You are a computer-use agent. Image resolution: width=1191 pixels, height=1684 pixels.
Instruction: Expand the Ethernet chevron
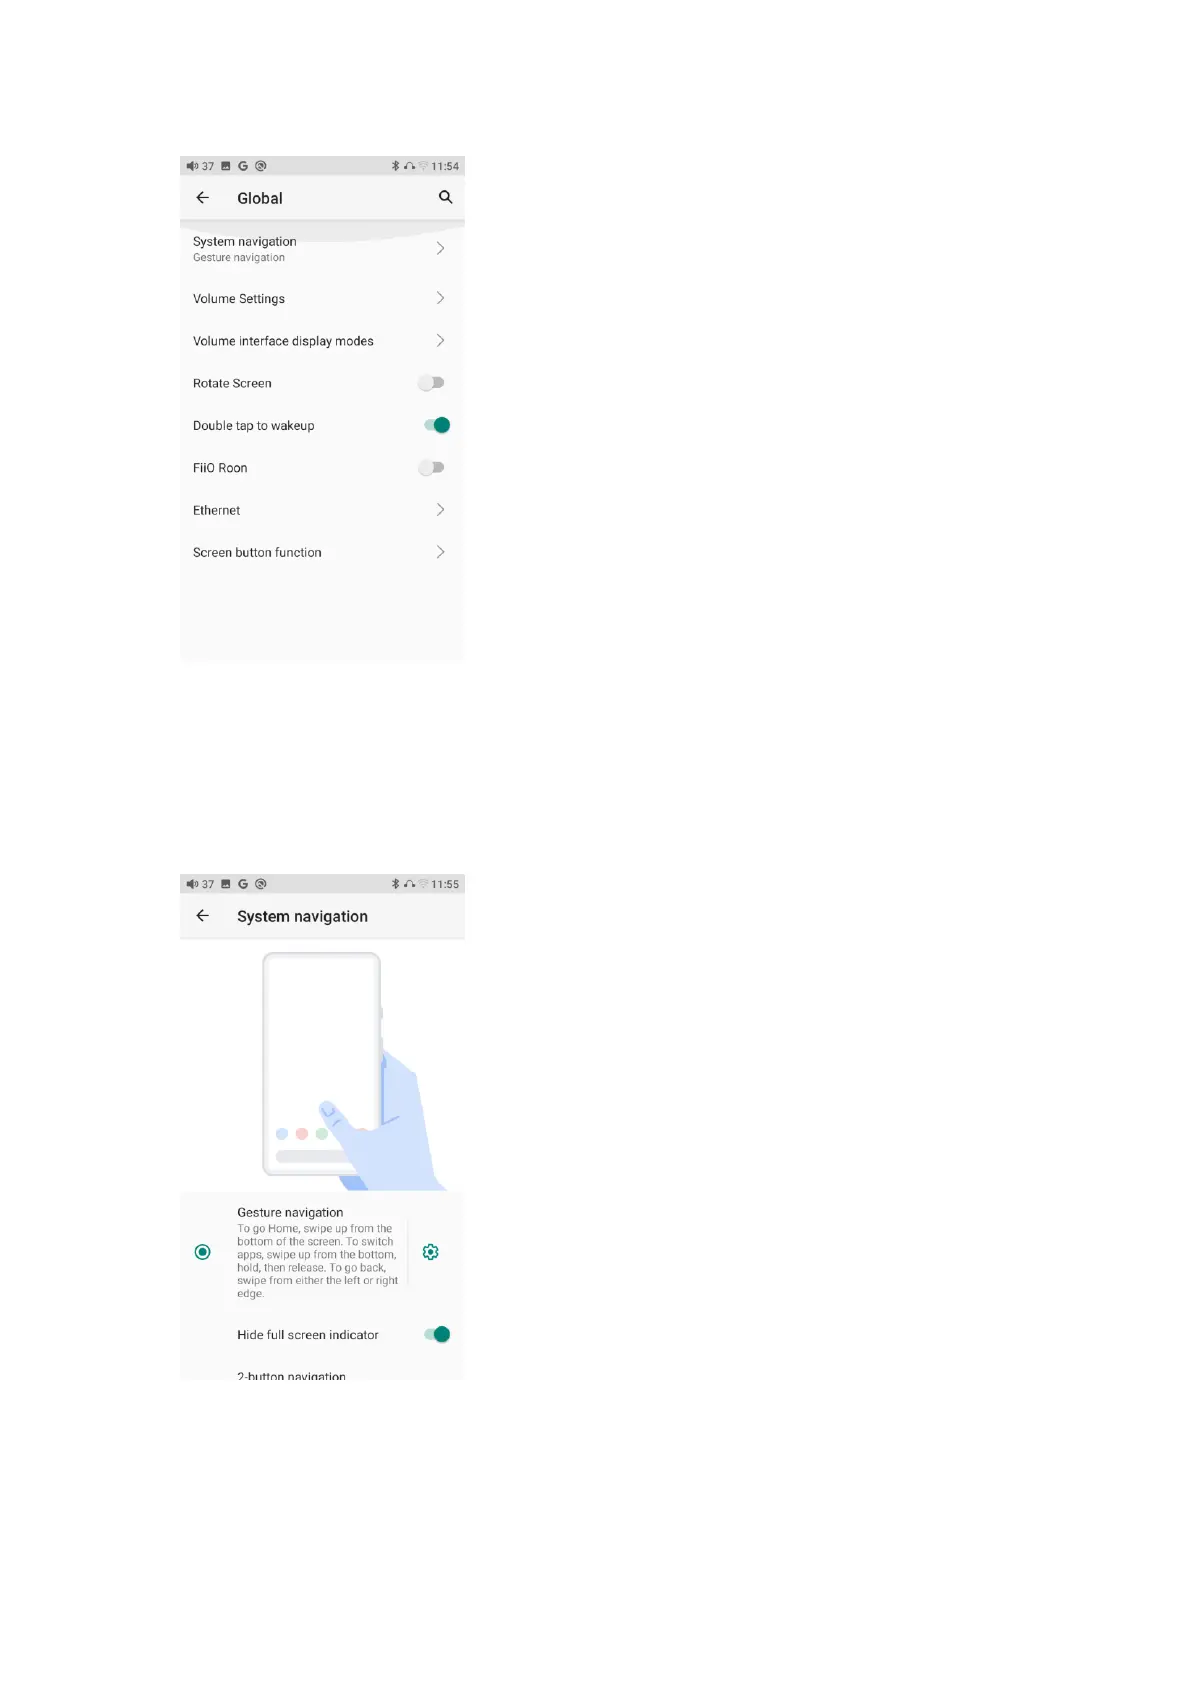(440, 510)
